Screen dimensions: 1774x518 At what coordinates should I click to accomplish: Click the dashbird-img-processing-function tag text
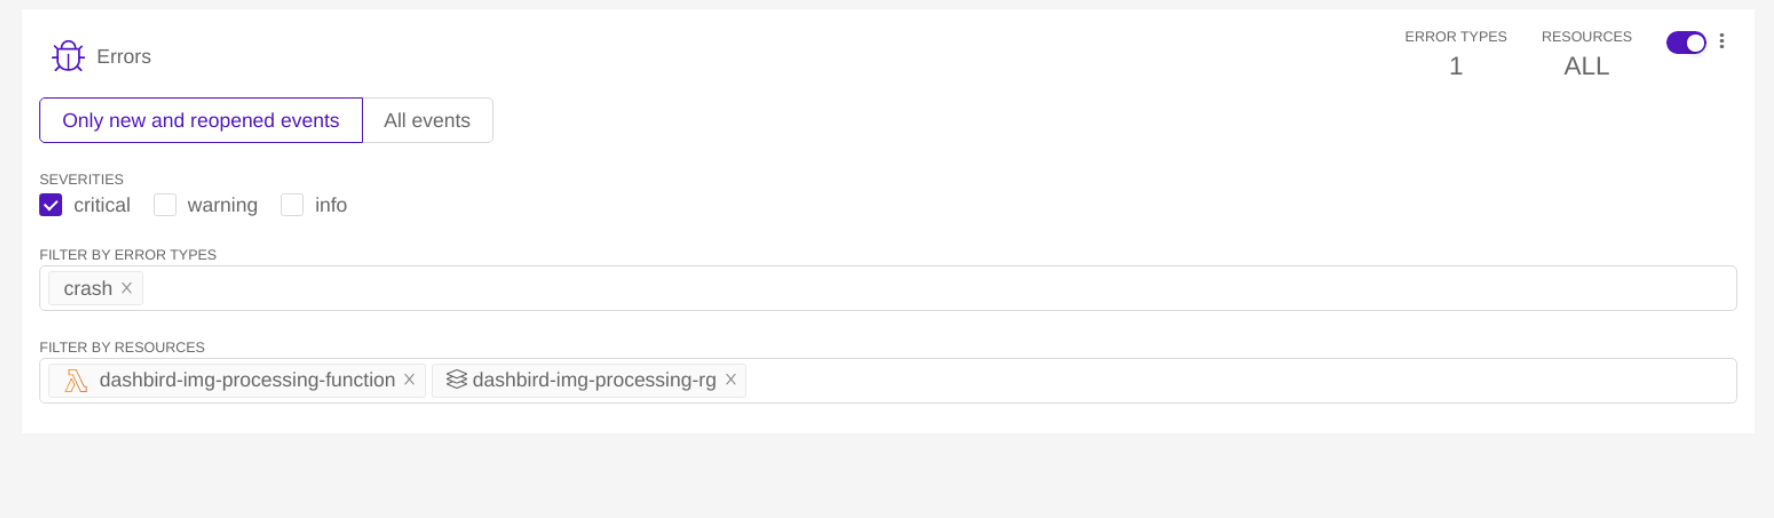[x=247, y=380]
